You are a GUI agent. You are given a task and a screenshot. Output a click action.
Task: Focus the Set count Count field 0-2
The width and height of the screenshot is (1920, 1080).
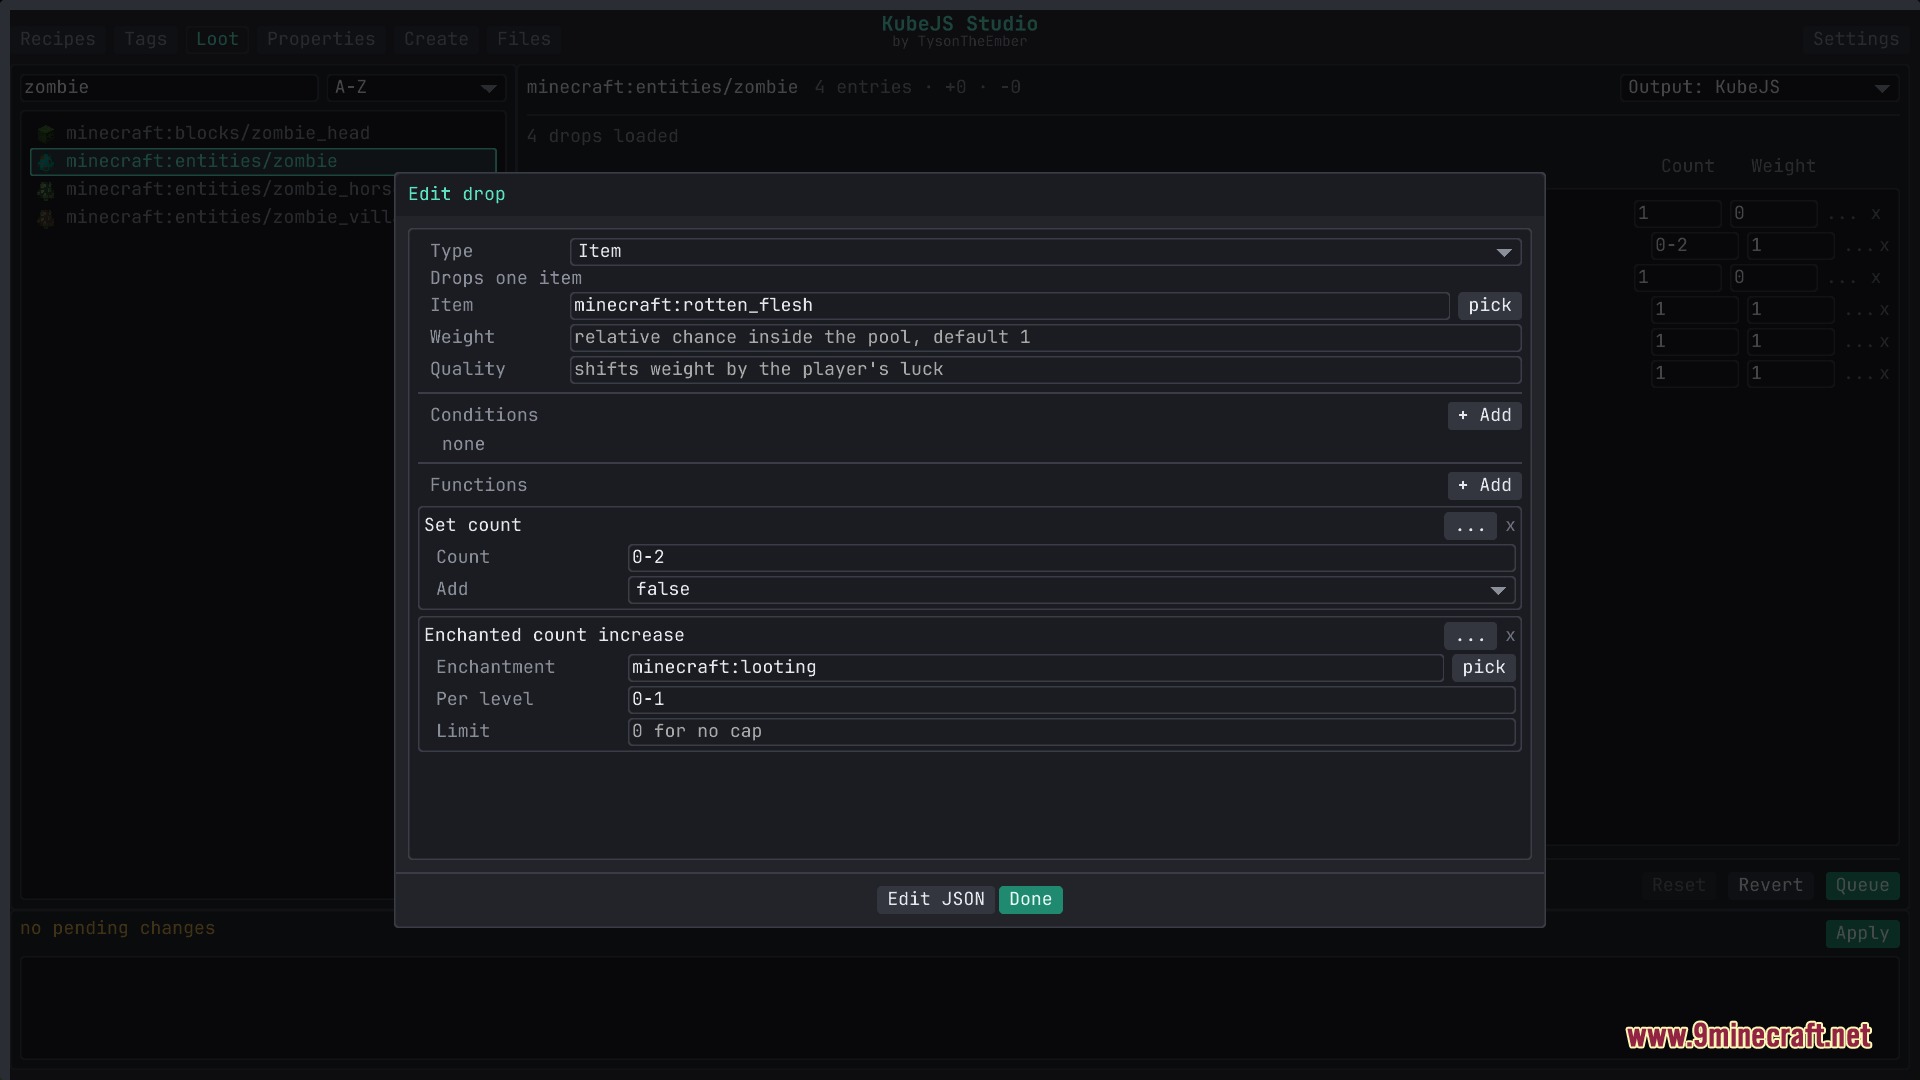coord(1071,558)
